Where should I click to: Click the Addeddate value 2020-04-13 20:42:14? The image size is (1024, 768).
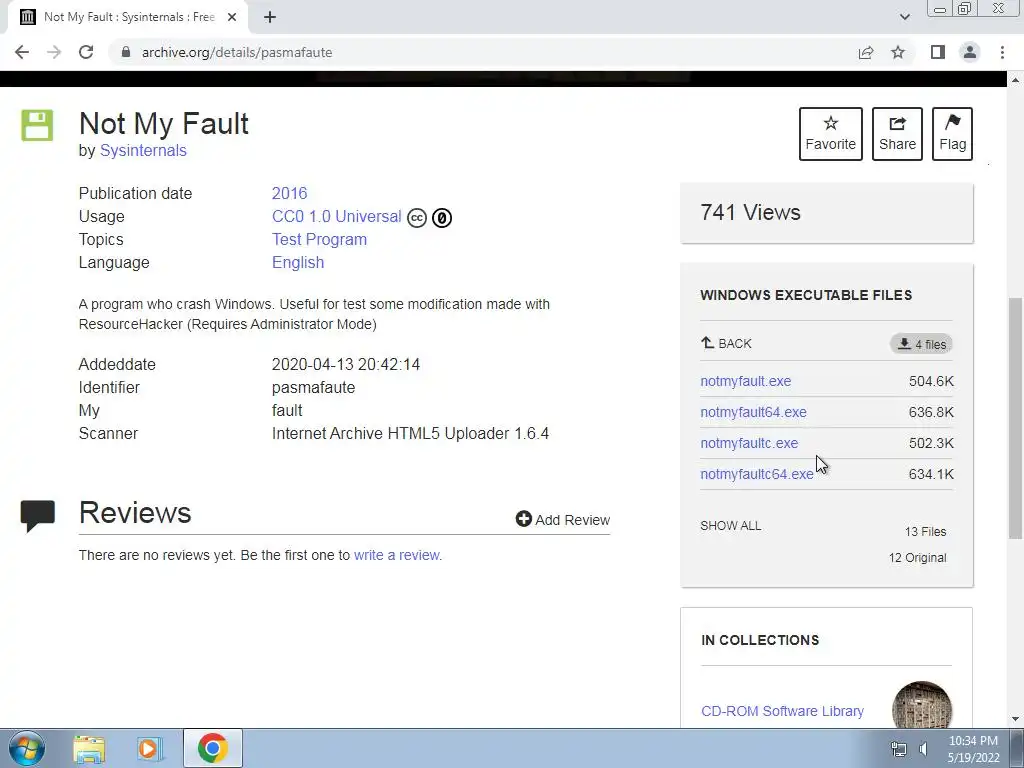point(345,364)
